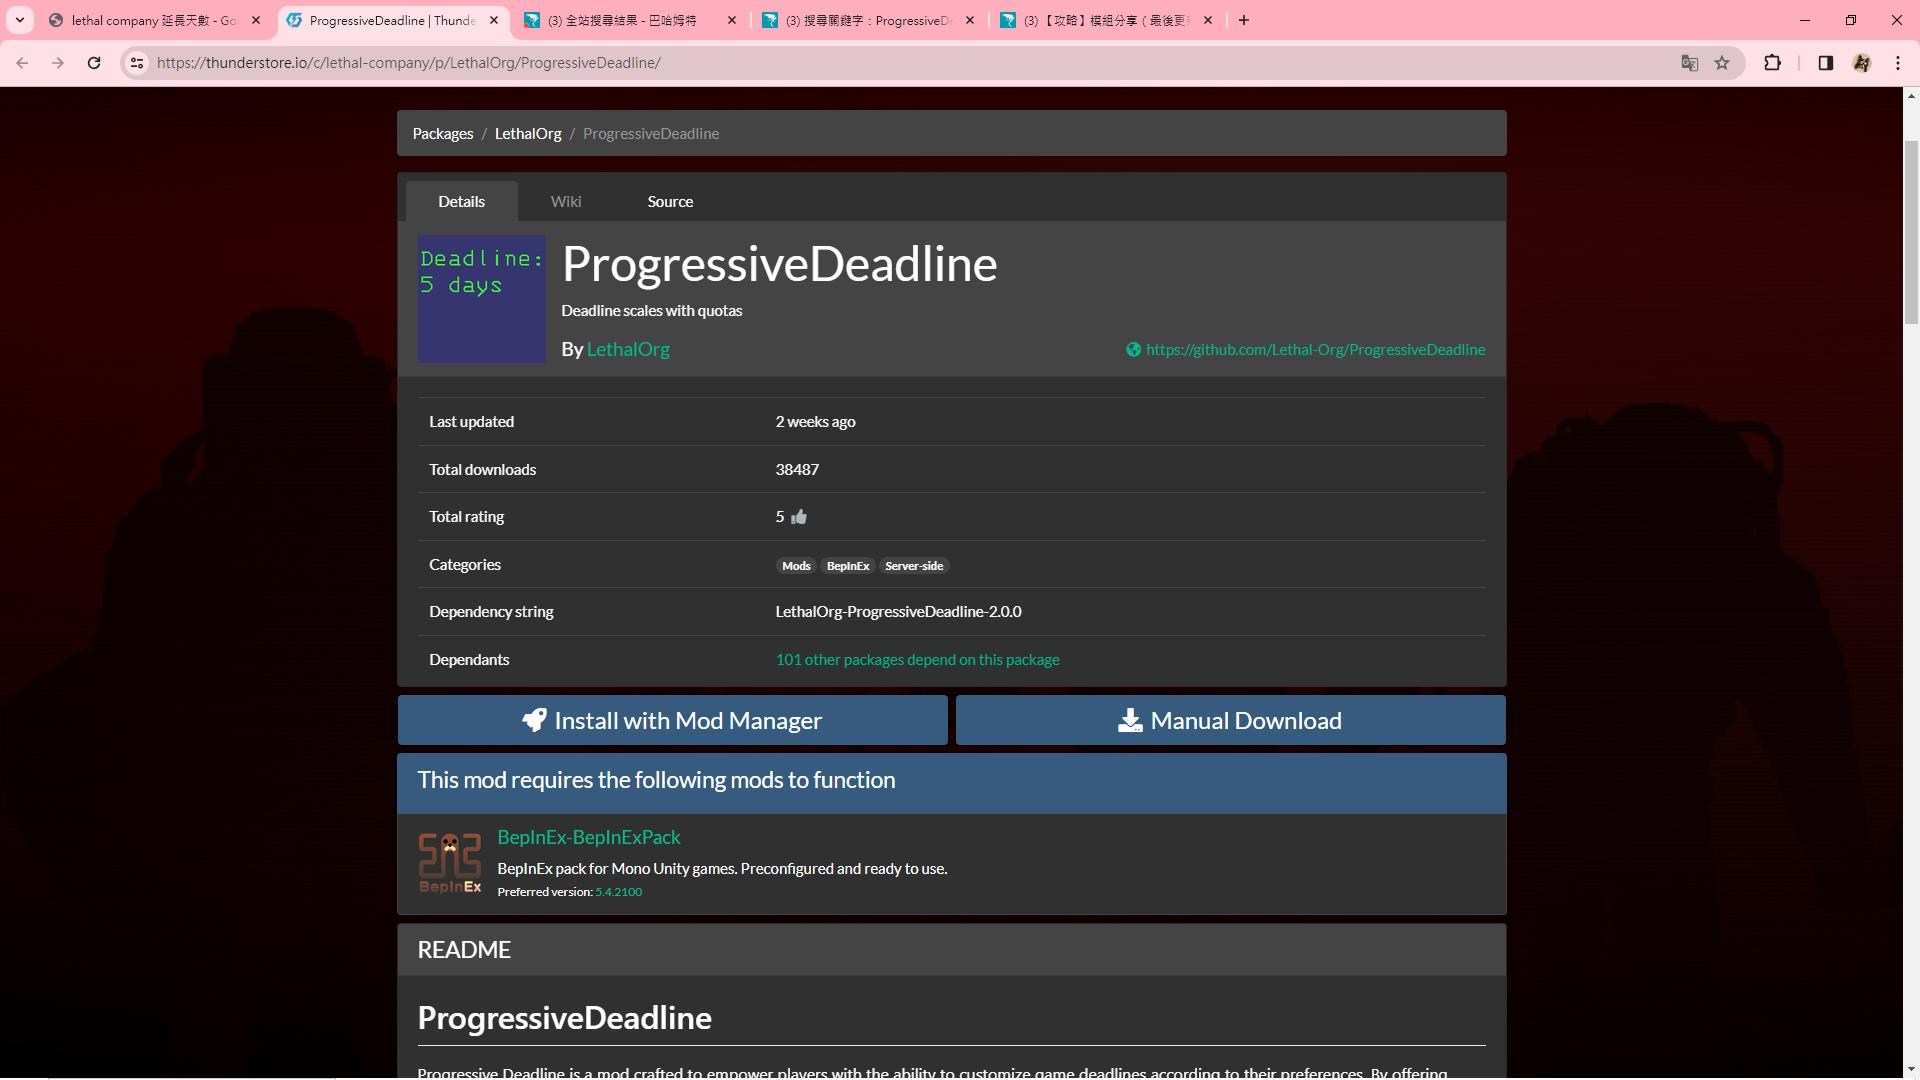Close the 全站搜尋結果 巴哈姆特 tab
The height and width of the screenshot is (1080, 1920).
tap(732, 20)
